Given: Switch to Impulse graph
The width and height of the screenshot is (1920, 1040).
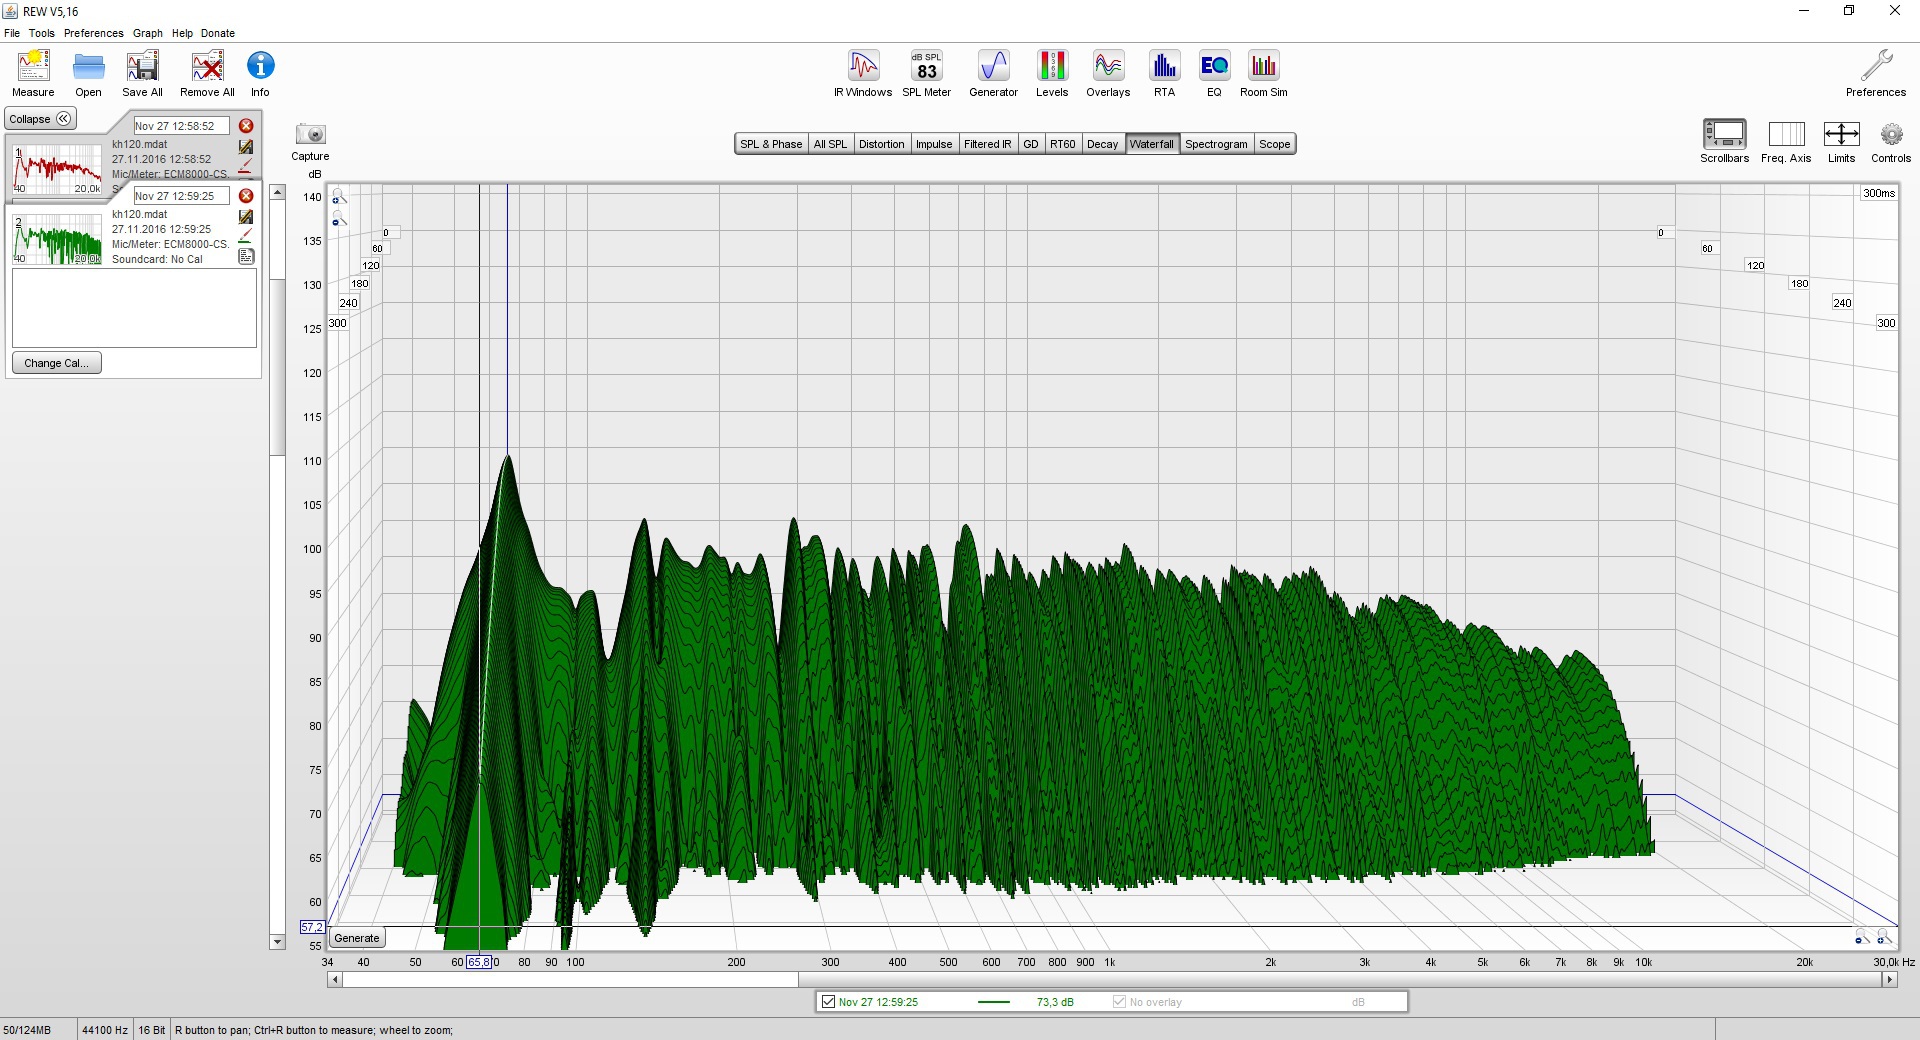Looking at the screenshot, I should coord(934,144).
